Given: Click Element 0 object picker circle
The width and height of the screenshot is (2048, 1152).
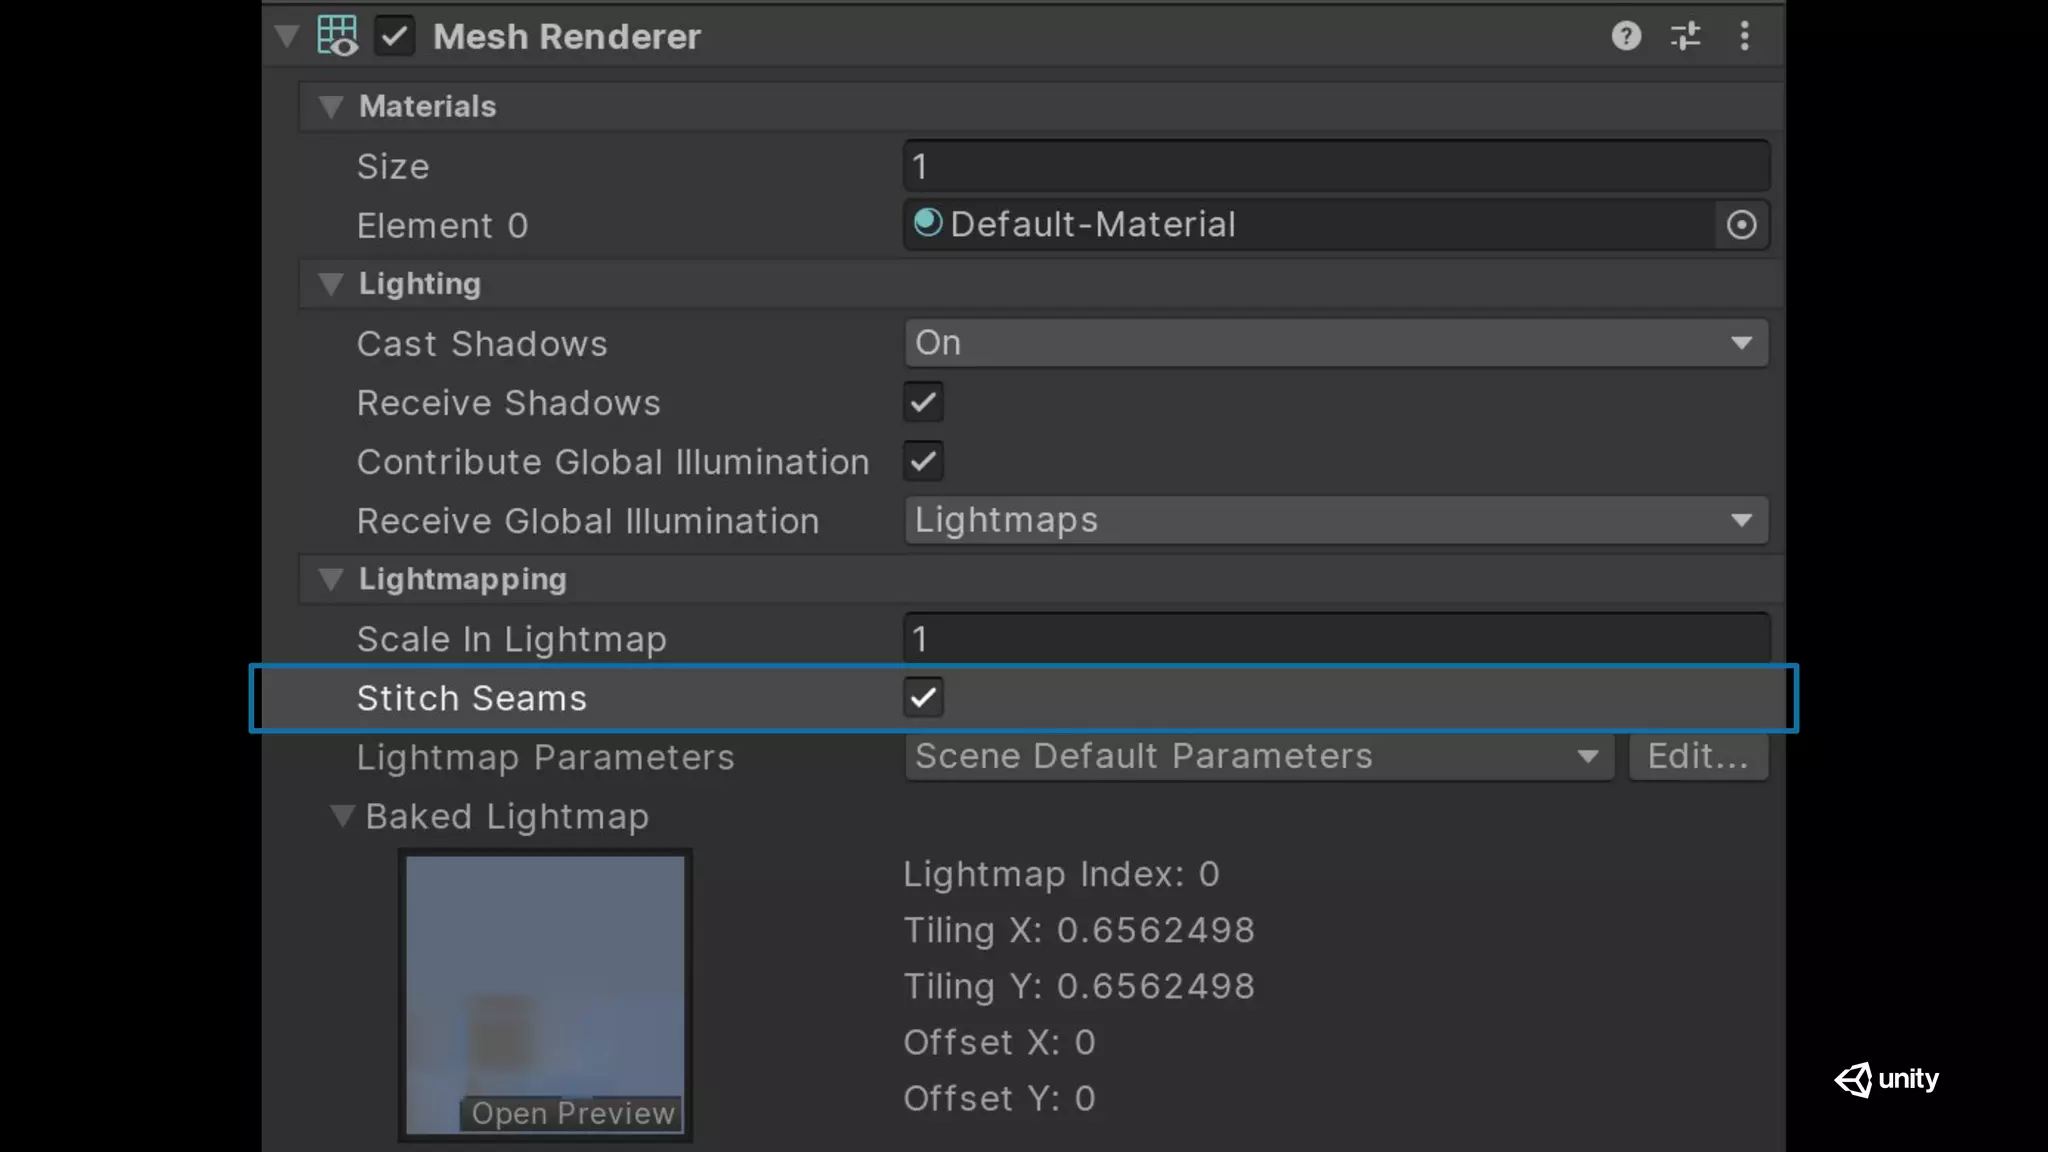Looking at the screenshot, I should click(1741, 225).
